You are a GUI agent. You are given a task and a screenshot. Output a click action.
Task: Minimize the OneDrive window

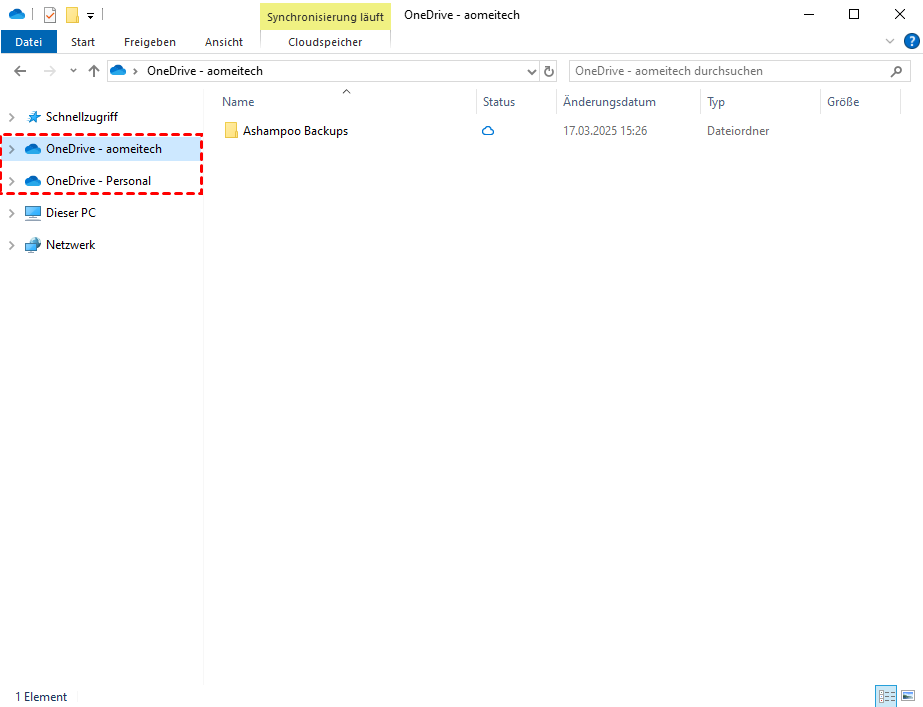pos(809,14)
